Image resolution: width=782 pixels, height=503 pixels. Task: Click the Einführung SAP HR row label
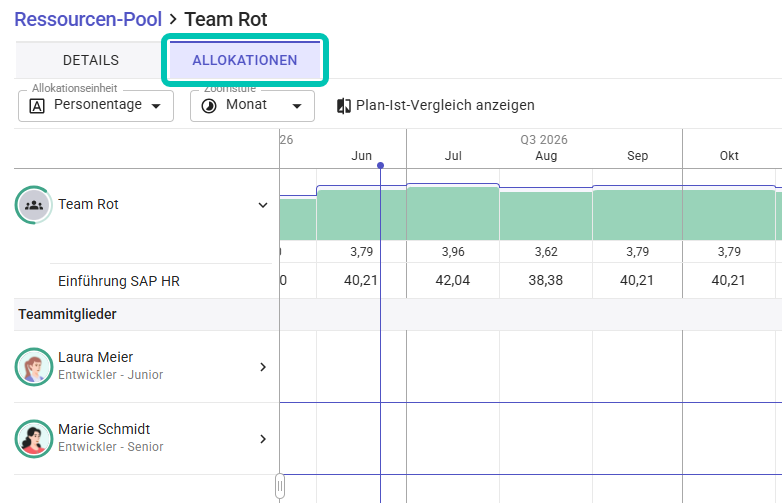pos(119,281)
